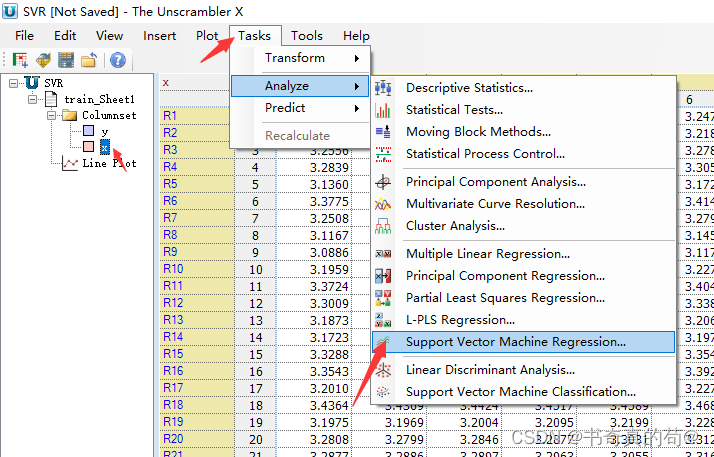The image size is (714, 457).
Task: Collapse the SVR project tree node
Action: (13, 83)
